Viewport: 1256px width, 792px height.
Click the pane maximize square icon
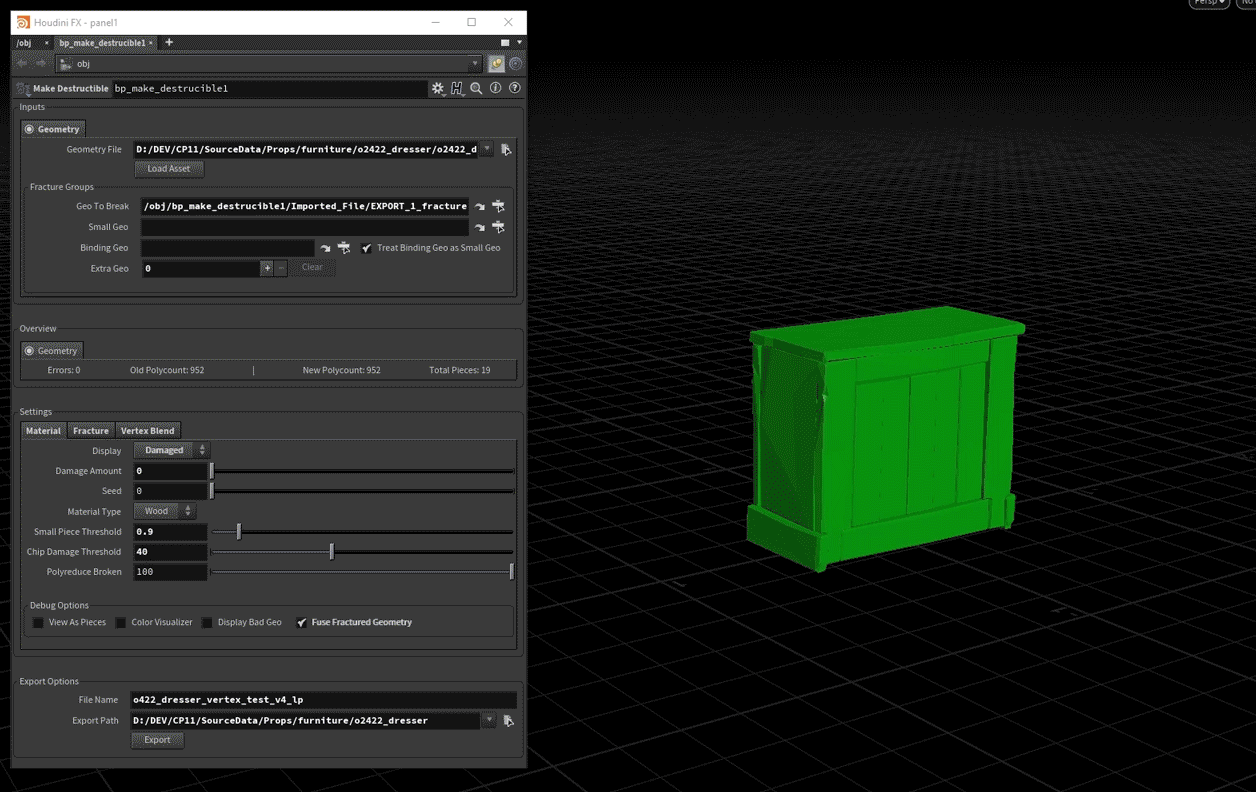click(505, 43)
